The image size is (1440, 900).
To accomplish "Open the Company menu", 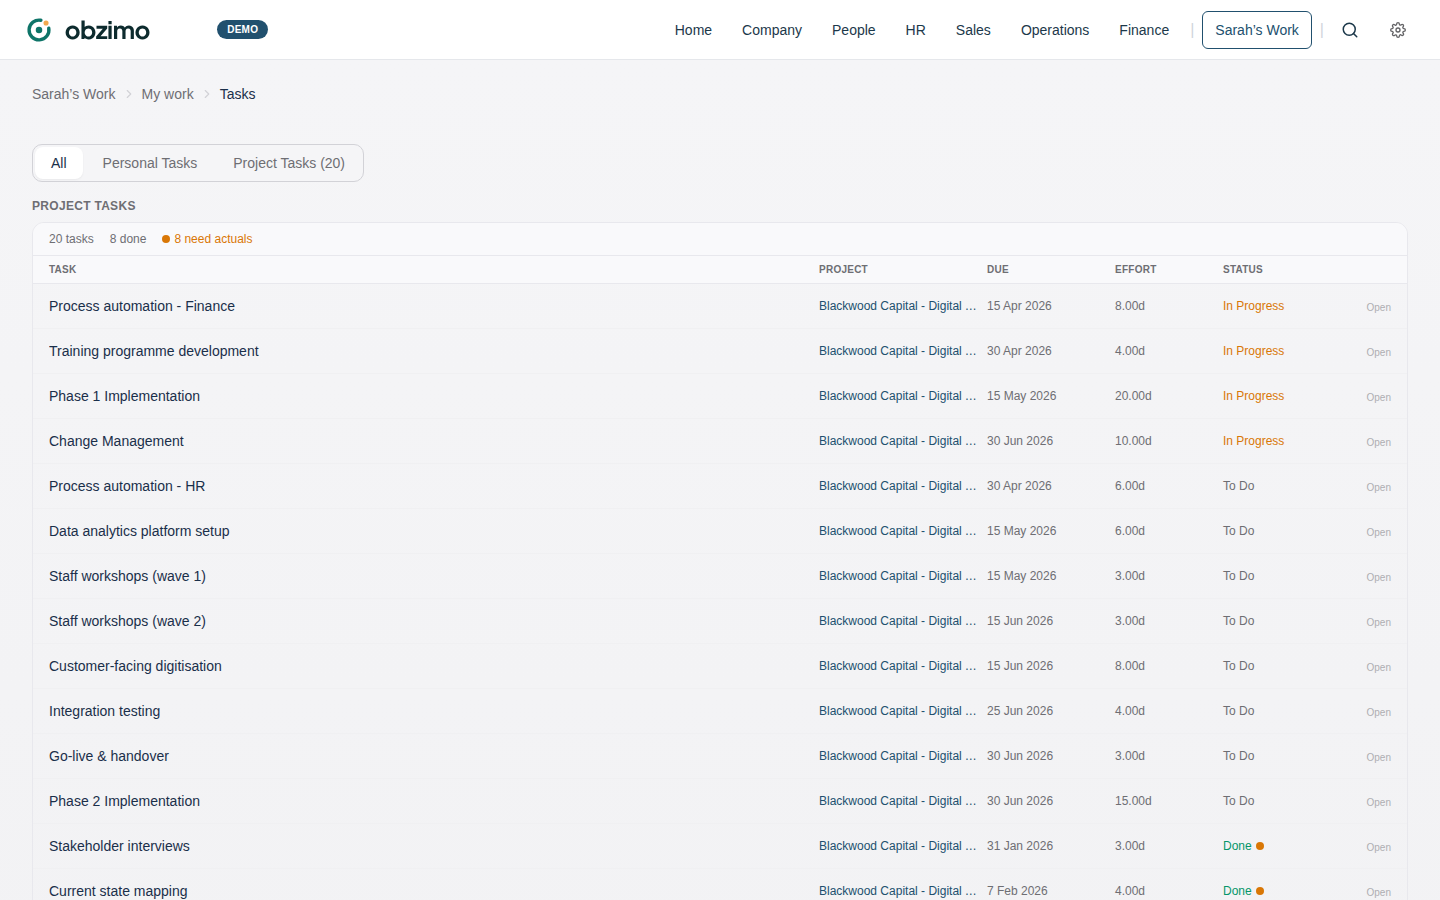I will 772,30.
